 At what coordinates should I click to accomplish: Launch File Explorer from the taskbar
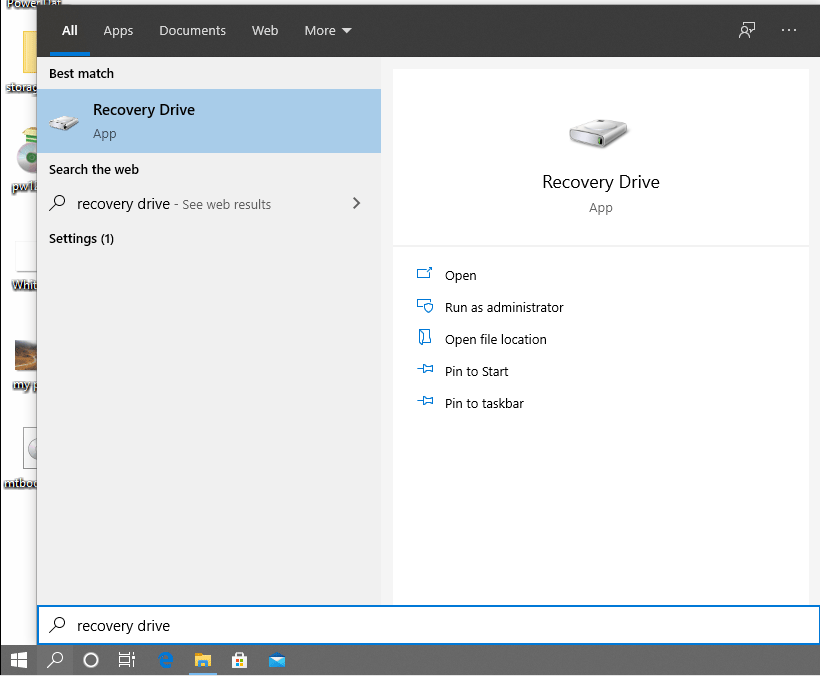pos(202,660)
